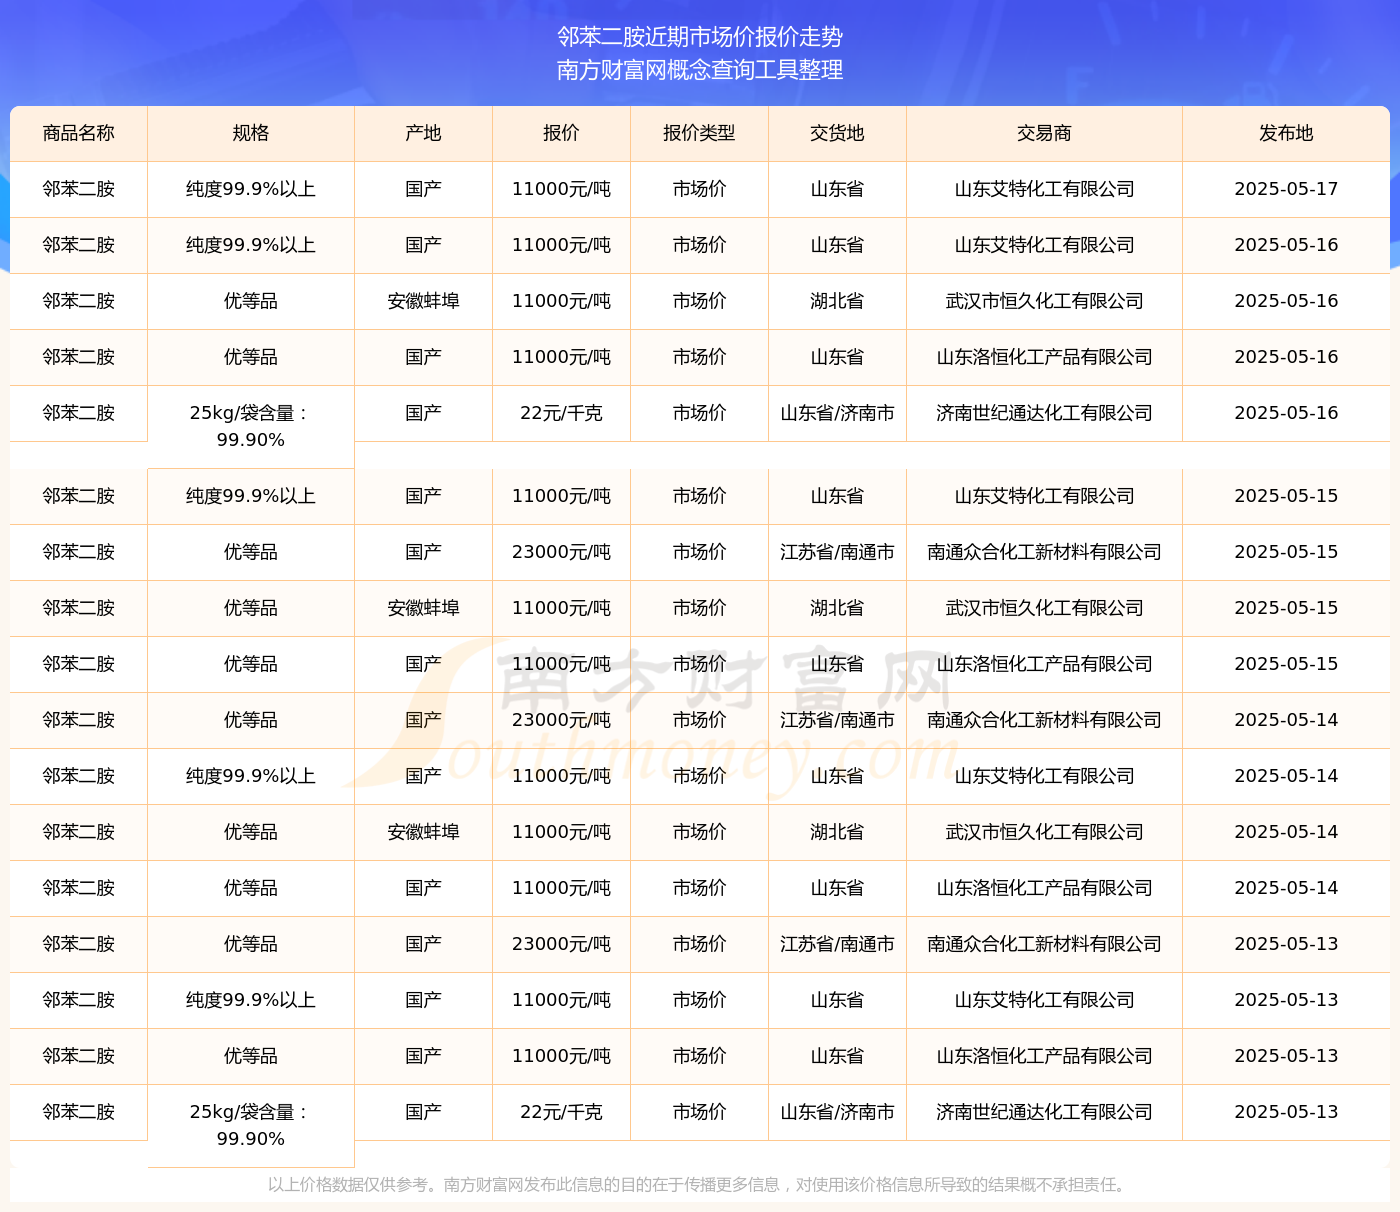Click 22元/千克 price in the 2025-05-16 row
This screenshot has height=1212, width=1400.
[x=562, y=413]
